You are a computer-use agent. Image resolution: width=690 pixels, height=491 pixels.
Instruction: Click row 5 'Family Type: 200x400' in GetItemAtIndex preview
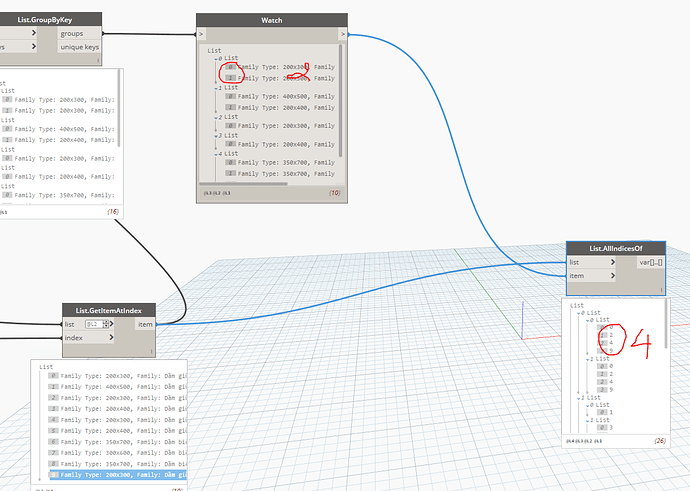pyautogui.click(x=117, y=431)
